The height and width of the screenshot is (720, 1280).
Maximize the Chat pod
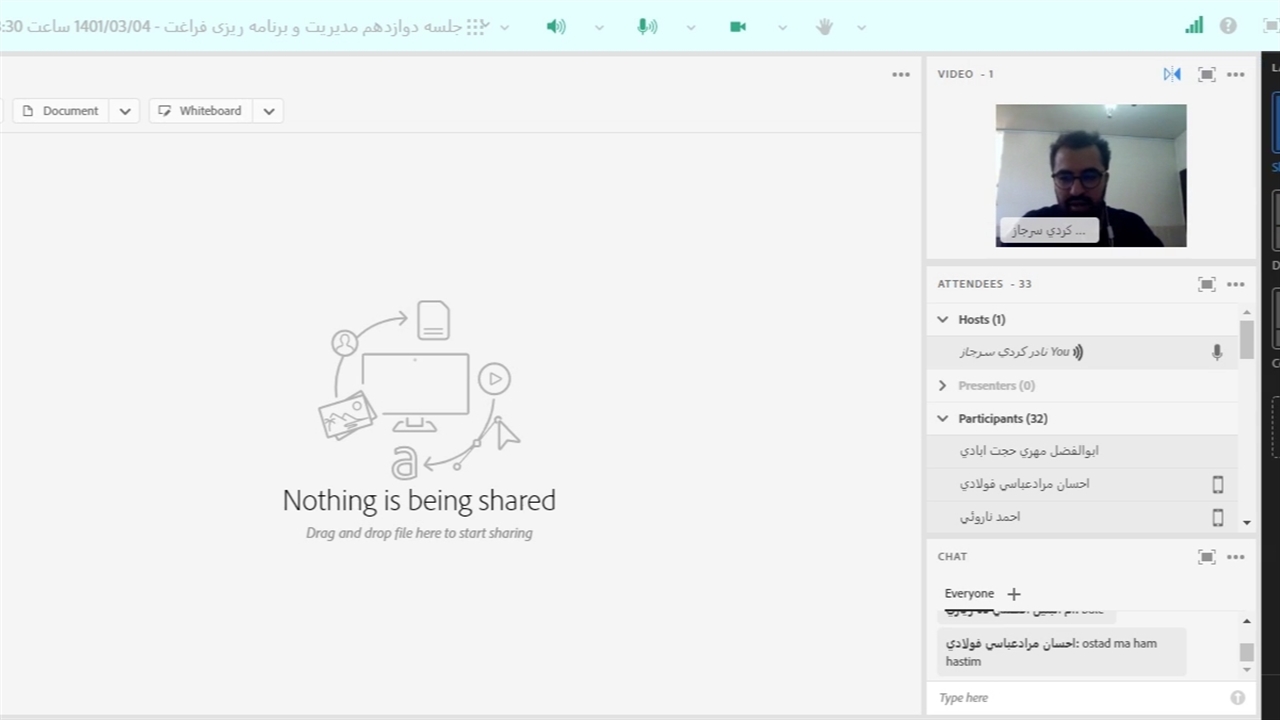point(1207,557)
